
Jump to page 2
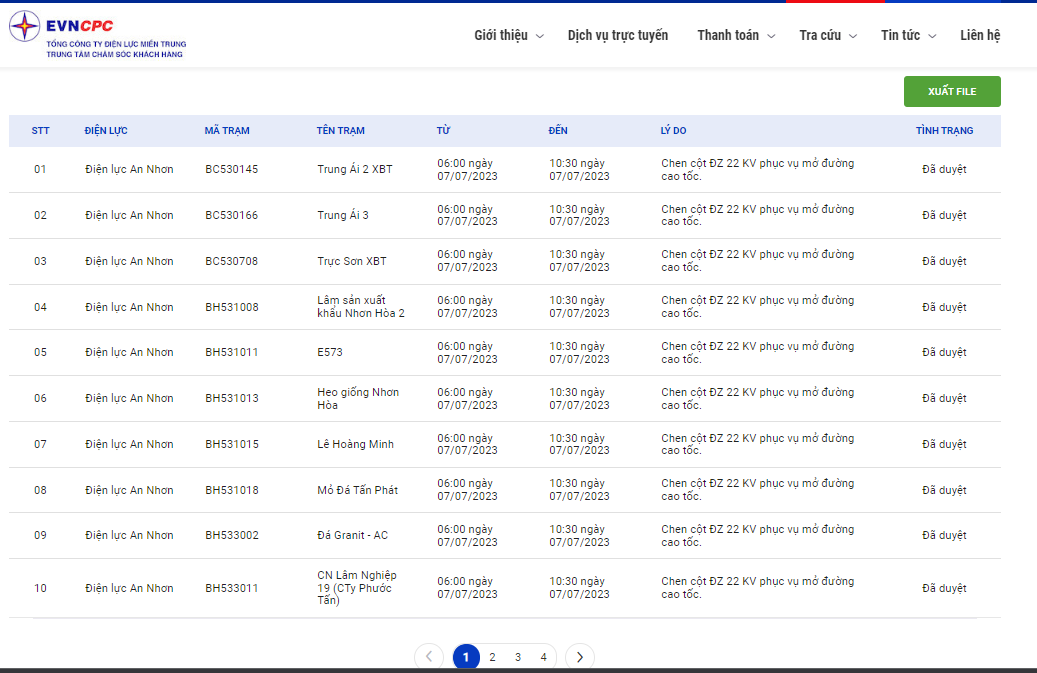point(492,657)
